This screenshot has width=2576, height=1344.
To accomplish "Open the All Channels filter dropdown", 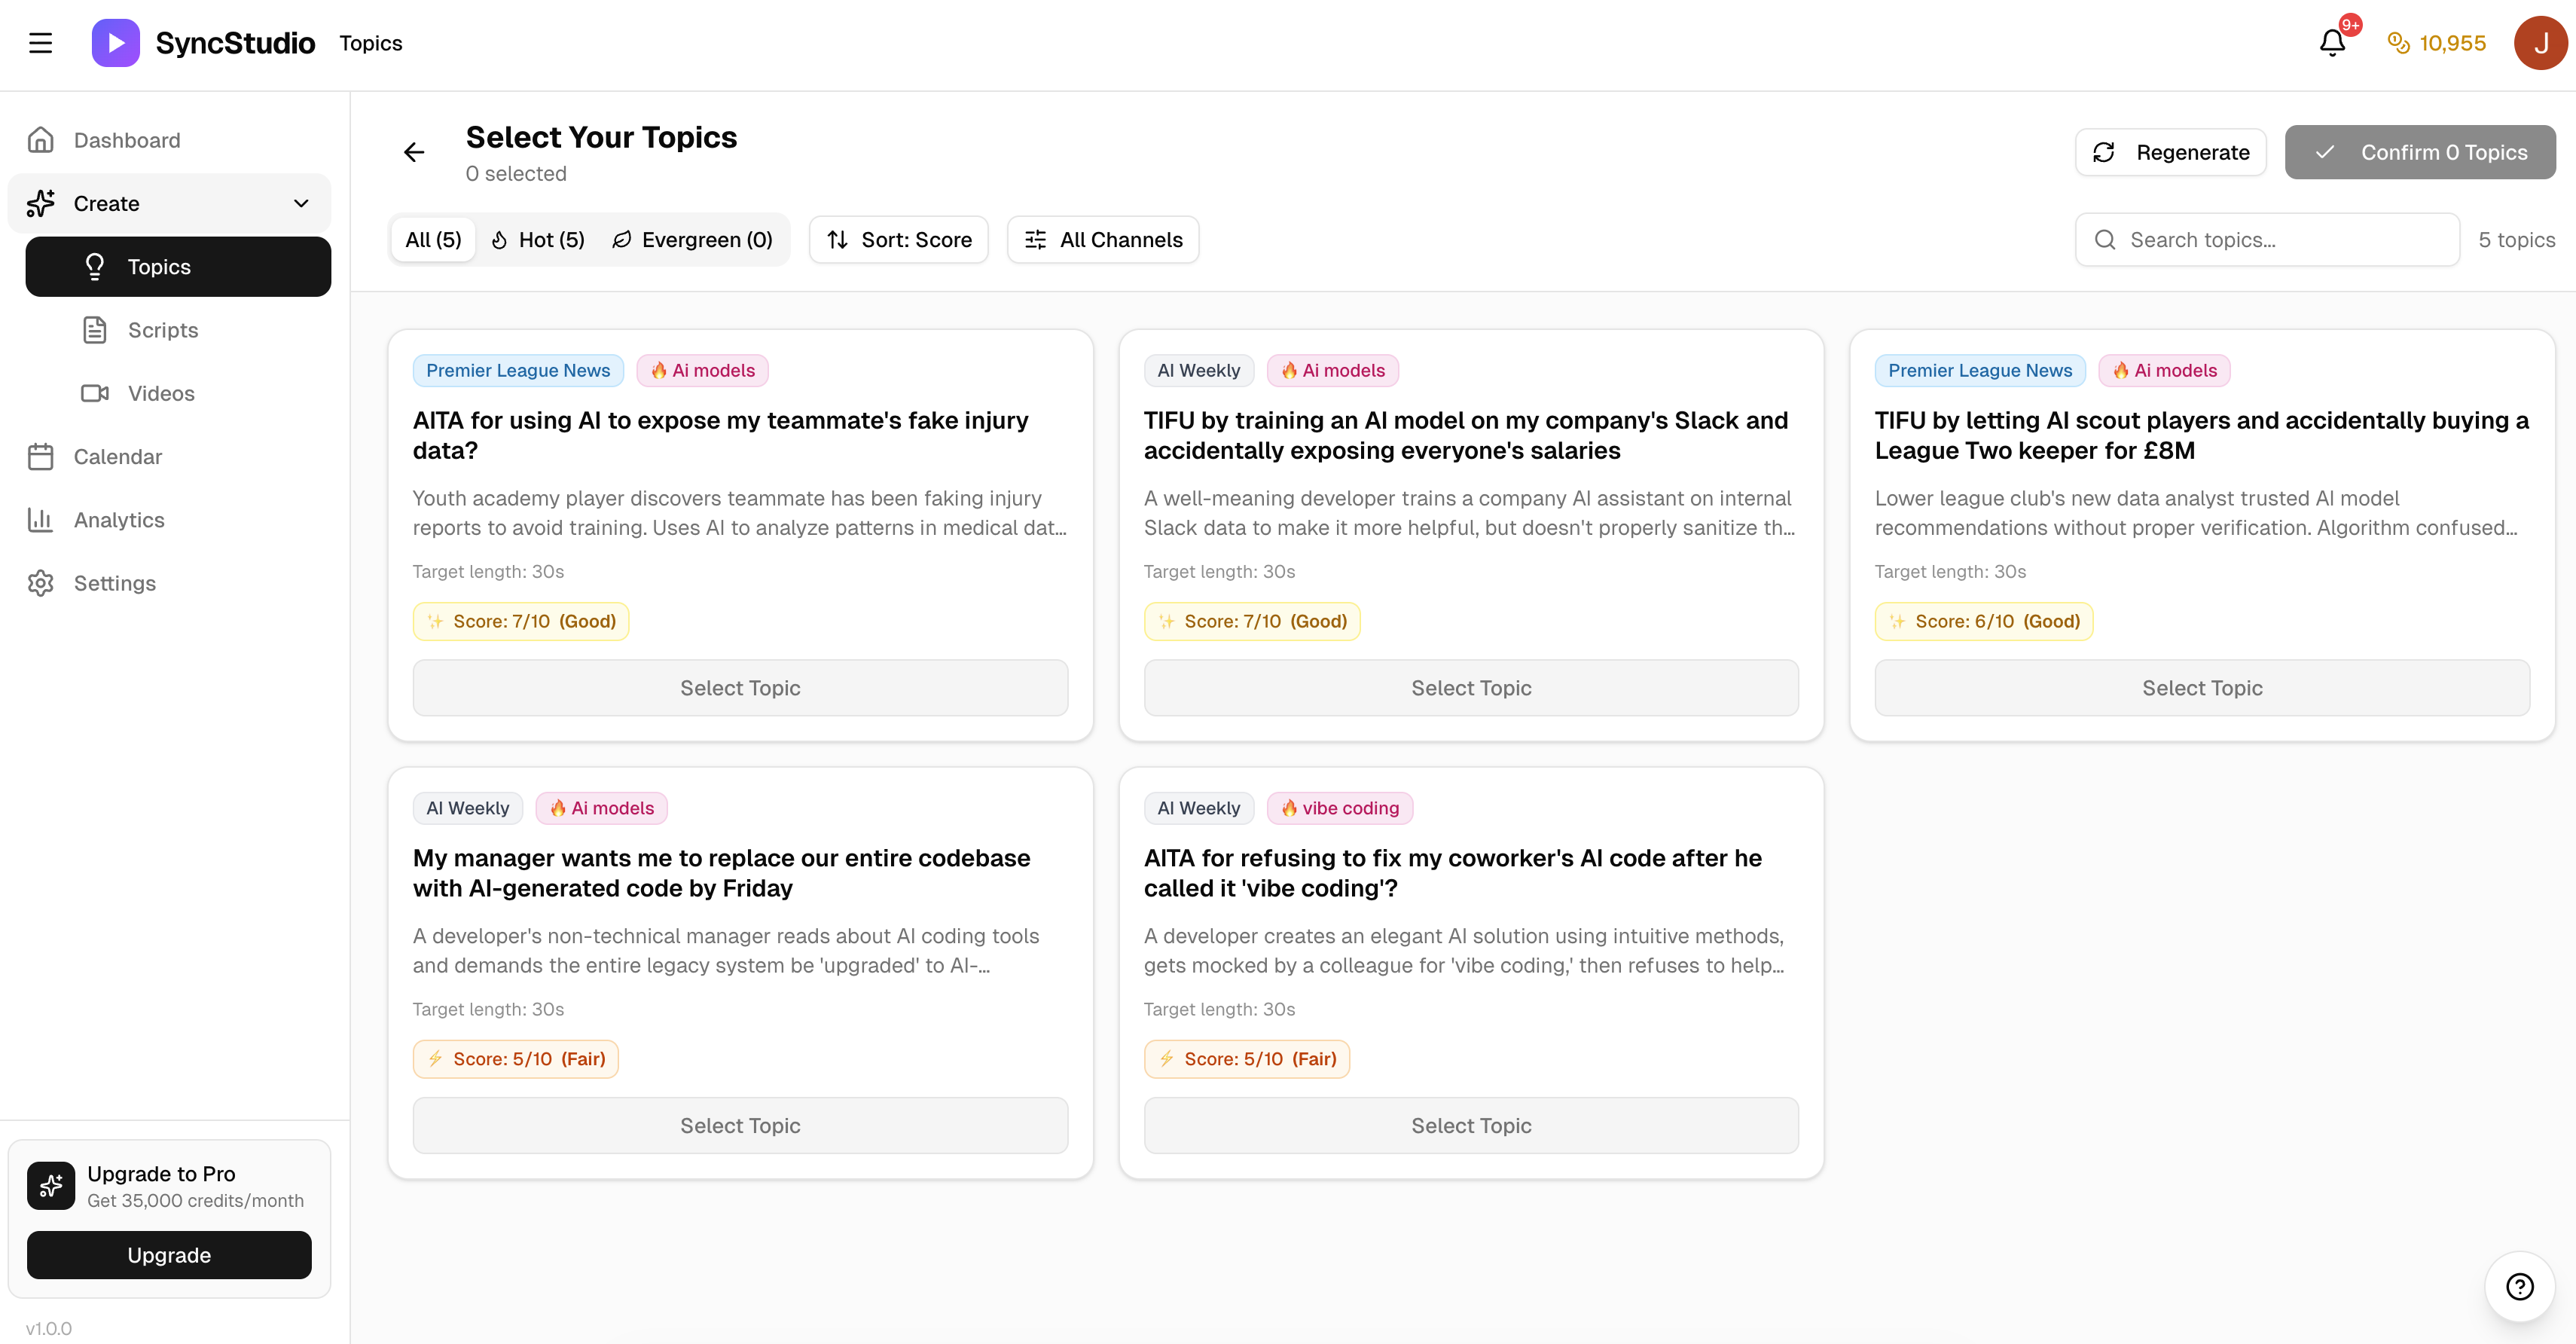I will (x=1103, y=239).
